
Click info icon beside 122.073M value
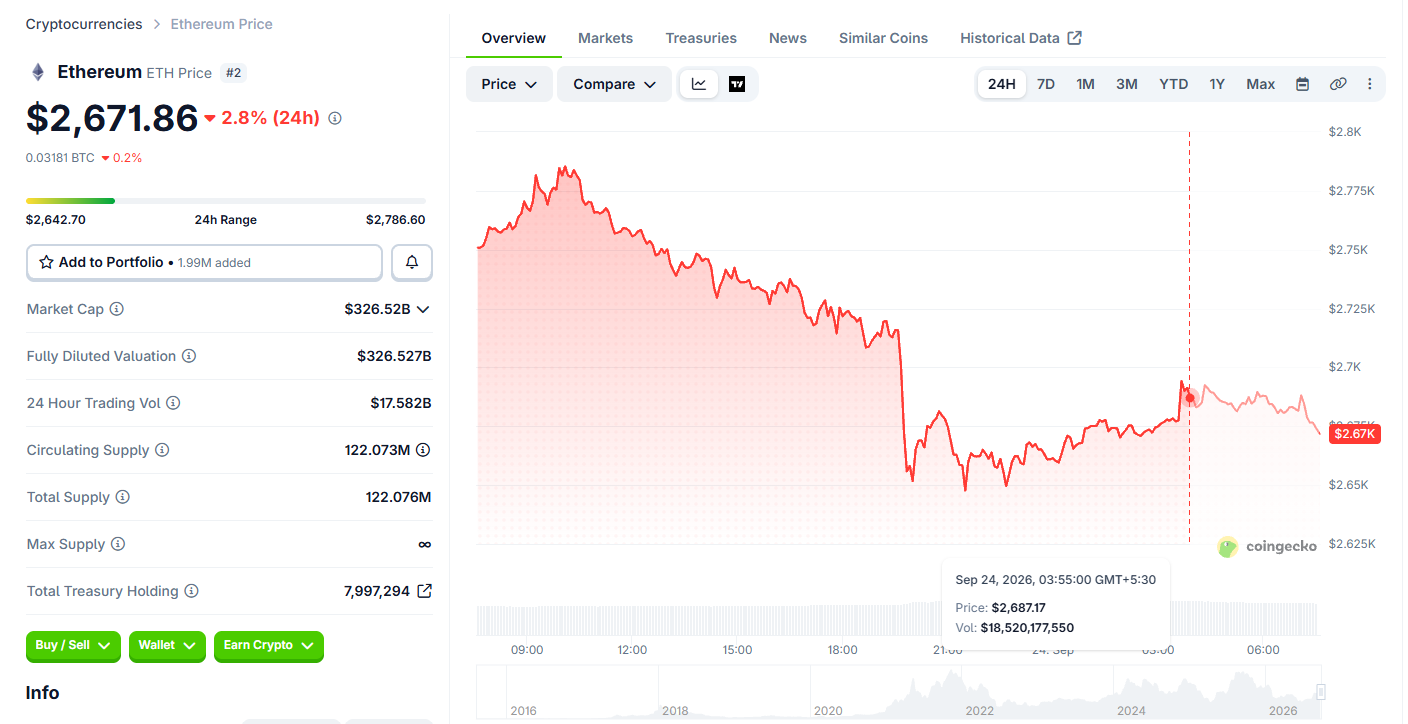[x=423, y=450]
